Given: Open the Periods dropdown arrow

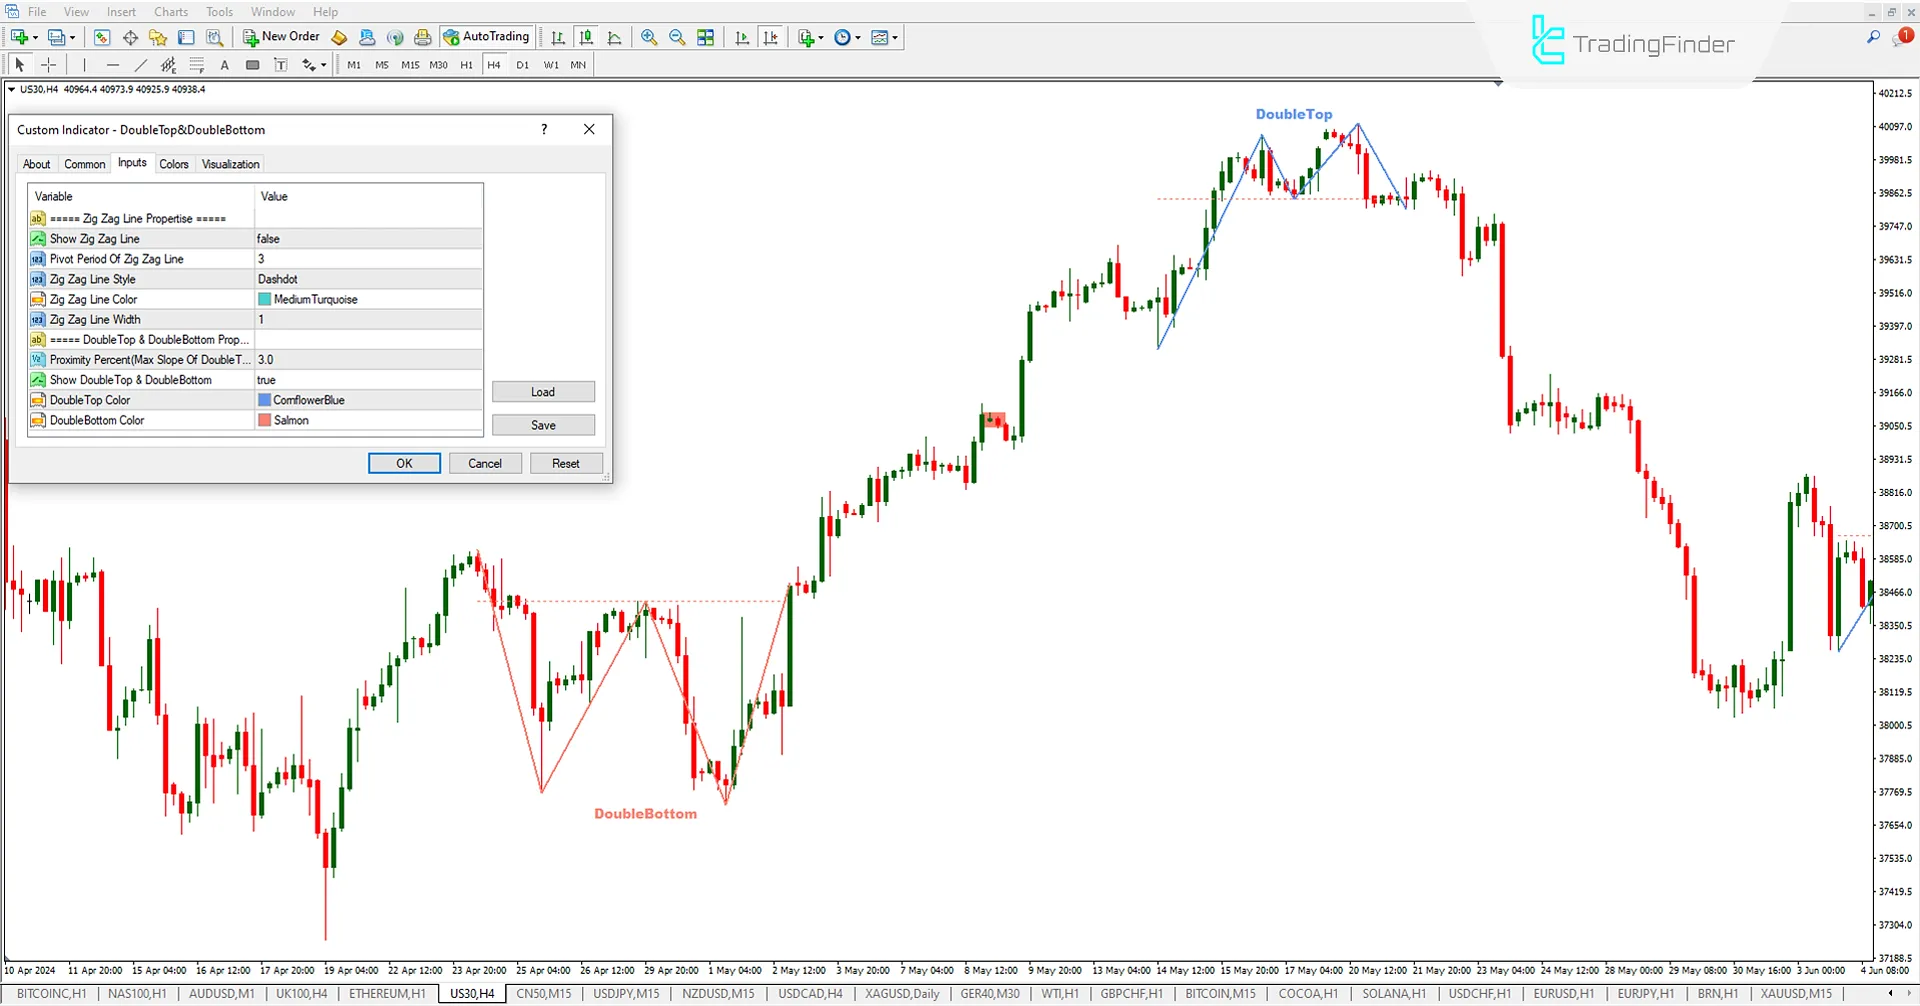Looking at the screenshot, I should coord(857,37).
